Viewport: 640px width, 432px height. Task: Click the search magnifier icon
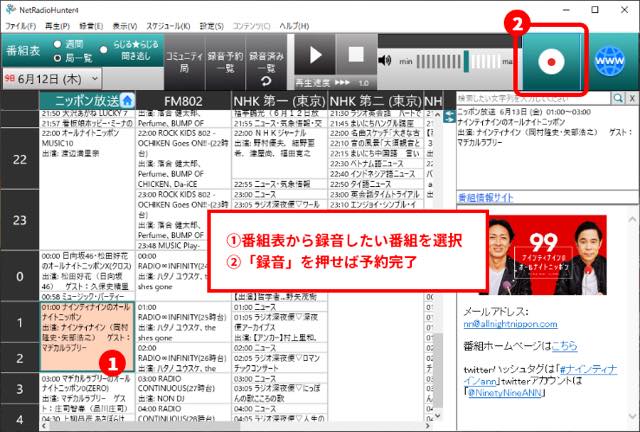[618, 98]
